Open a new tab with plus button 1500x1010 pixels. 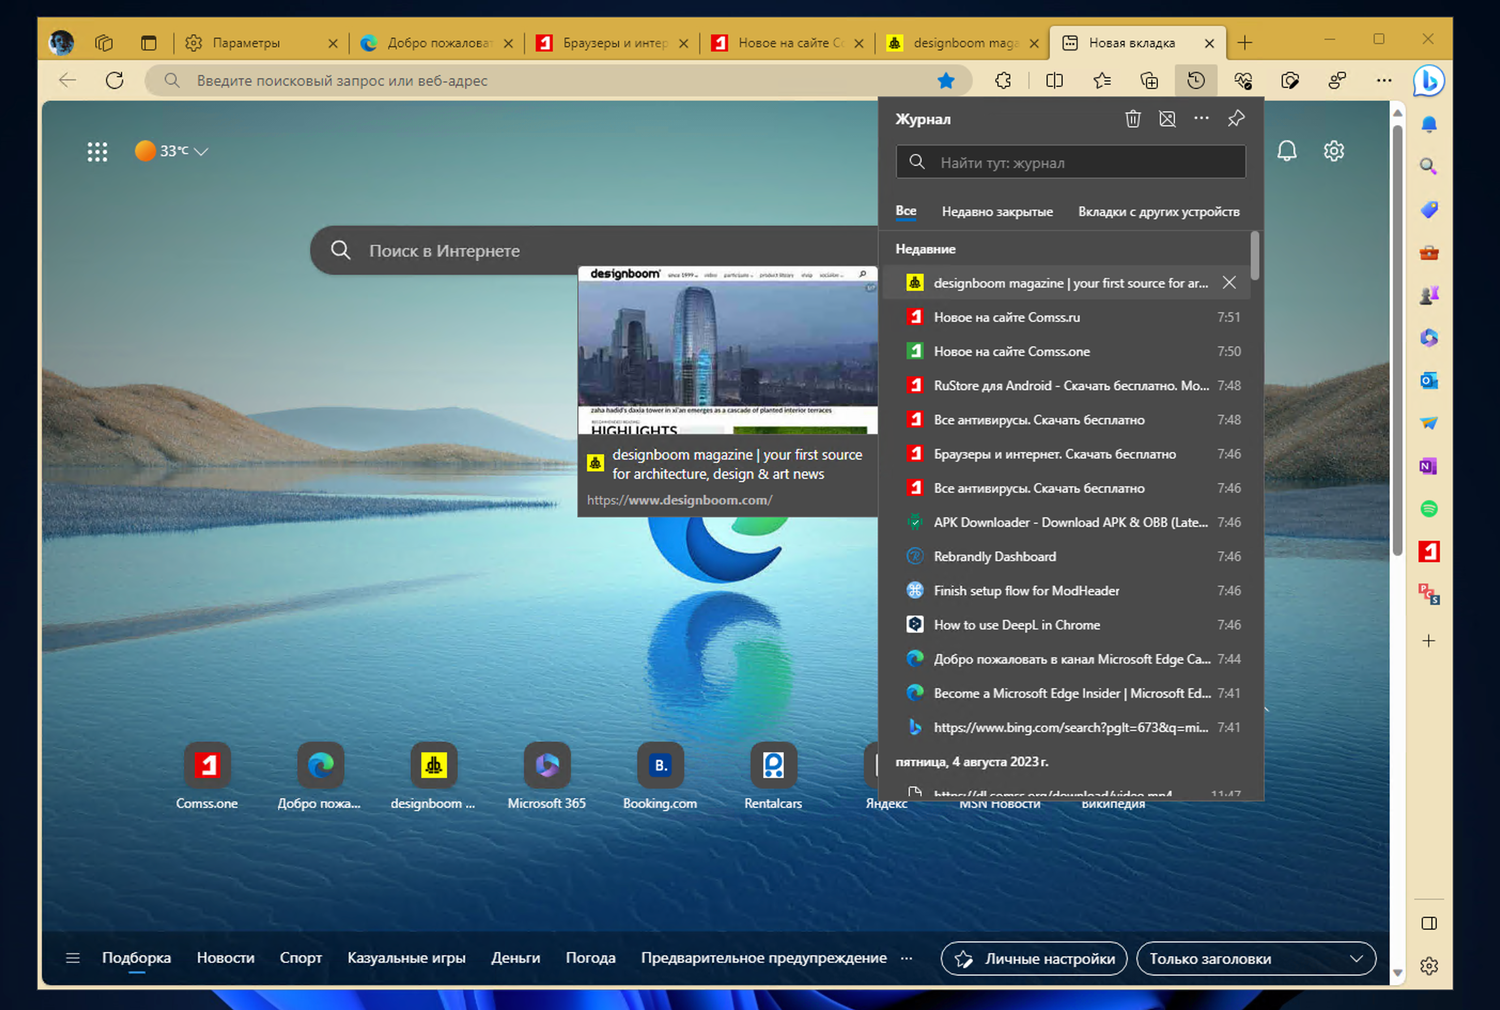coord(1244,43)
